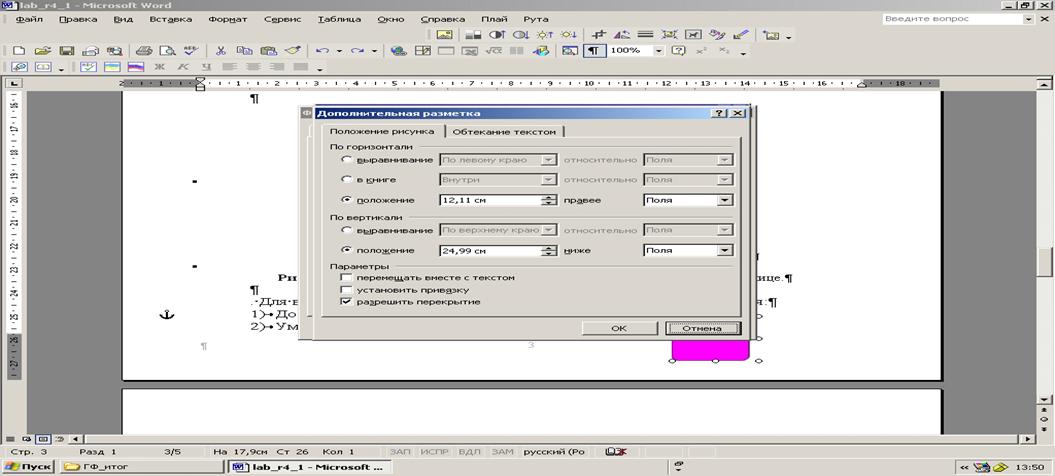1055x476 pixels.
Task: Open the 'ниже' Поля dropdown
Action: (x=725, y=251)
